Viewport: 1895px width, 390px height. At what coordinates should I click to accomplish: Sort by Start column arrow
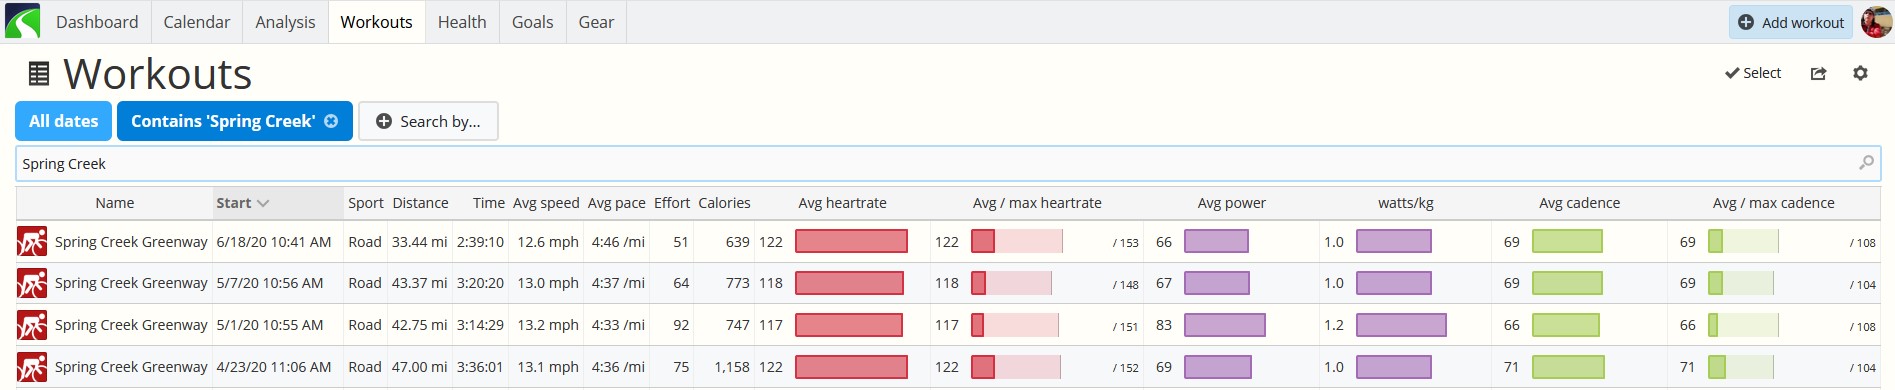(263, 203)
